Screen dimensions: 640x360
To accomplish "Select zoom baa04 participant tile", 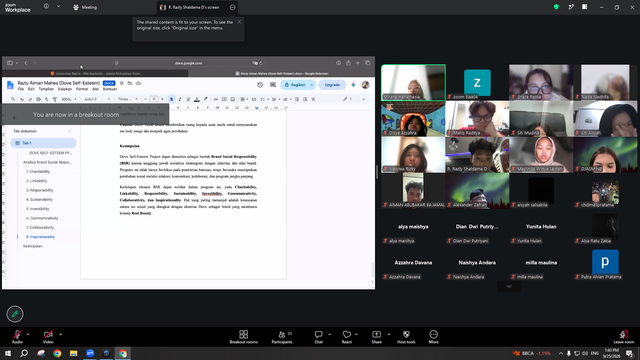I will pos(477,82).
